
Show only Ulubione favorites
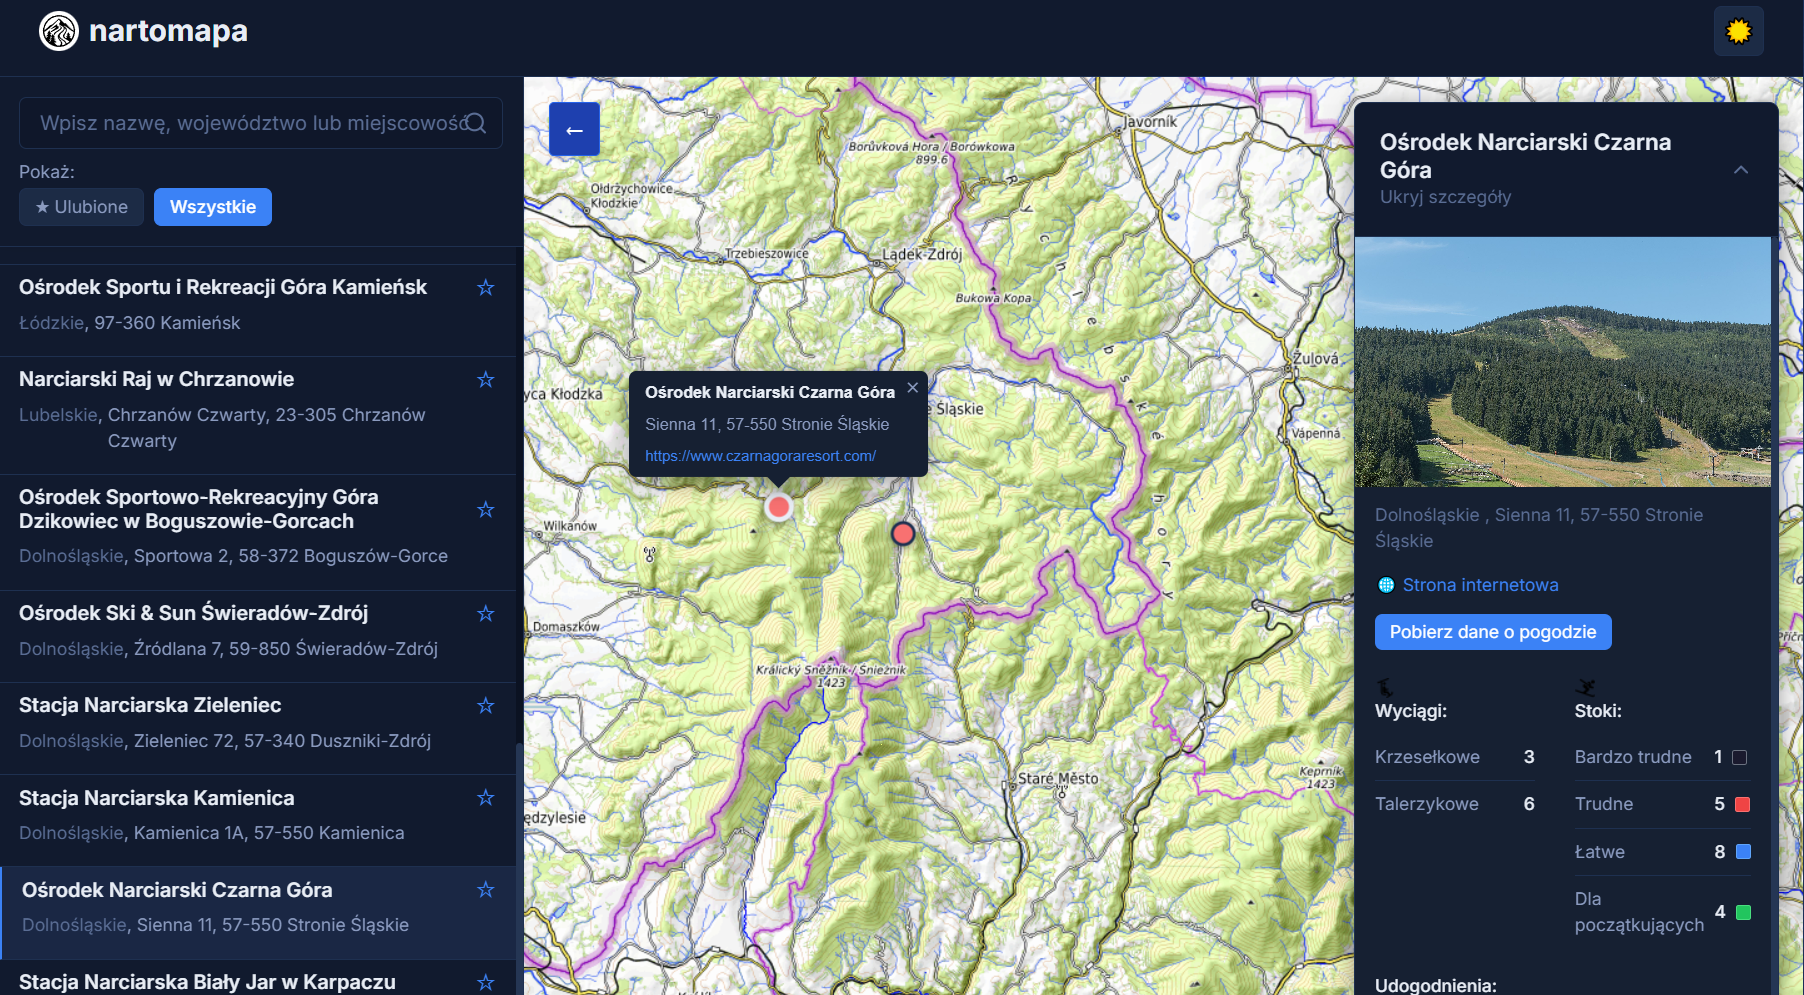[x=81, y=207]
